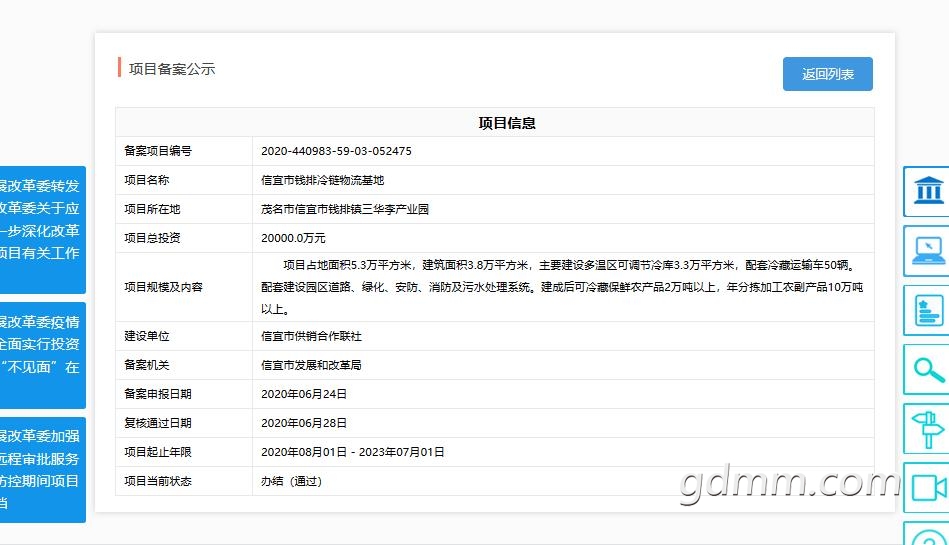Select location text 茂名市信宜市钱排镇三华李产业园
Screen dimensions: 949x545
pos(345,210)
